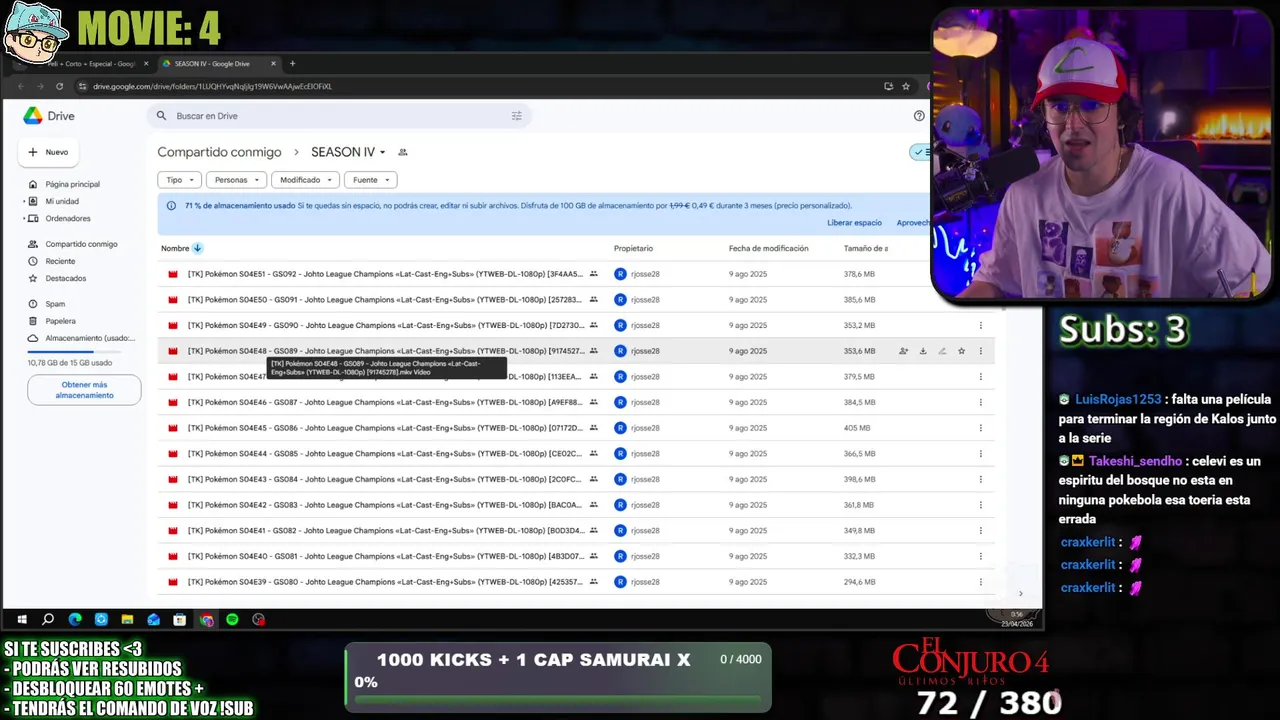1280x720 pixels.
Task: Share the S04E48 GS089 file
Action: (903, 351)
